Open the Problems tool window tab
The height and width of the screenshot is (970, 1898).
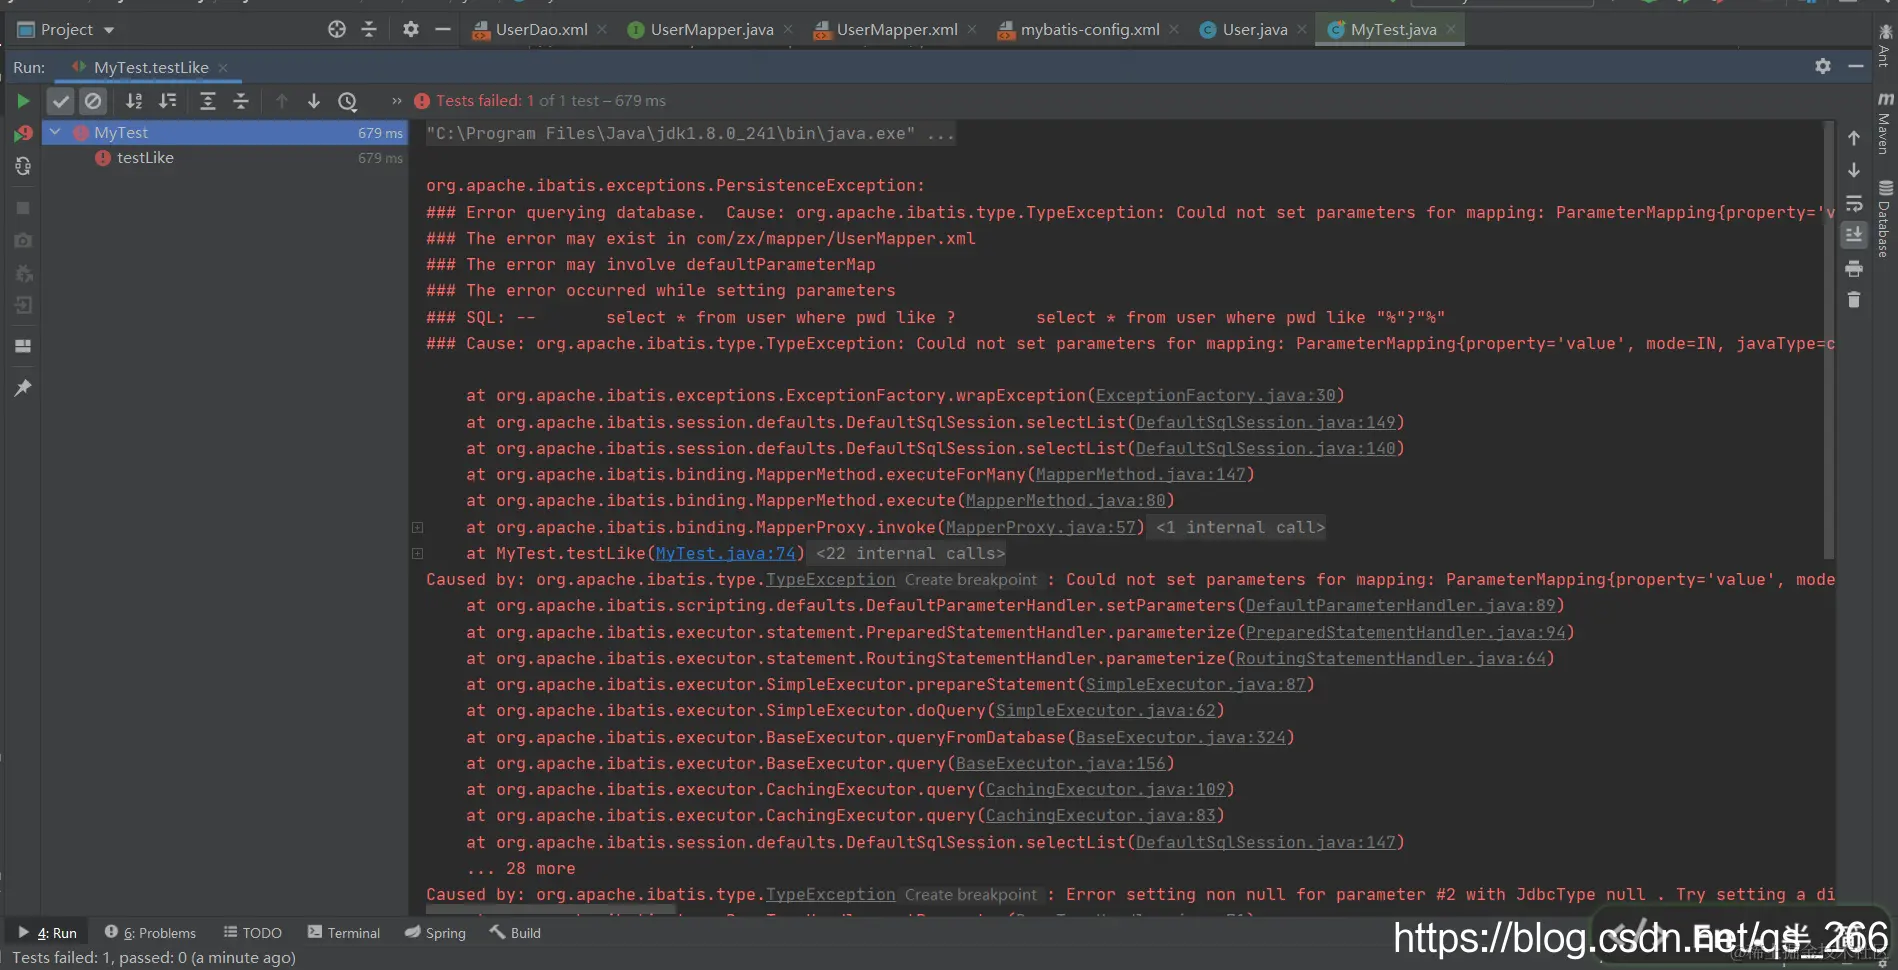tap(151, 933)
